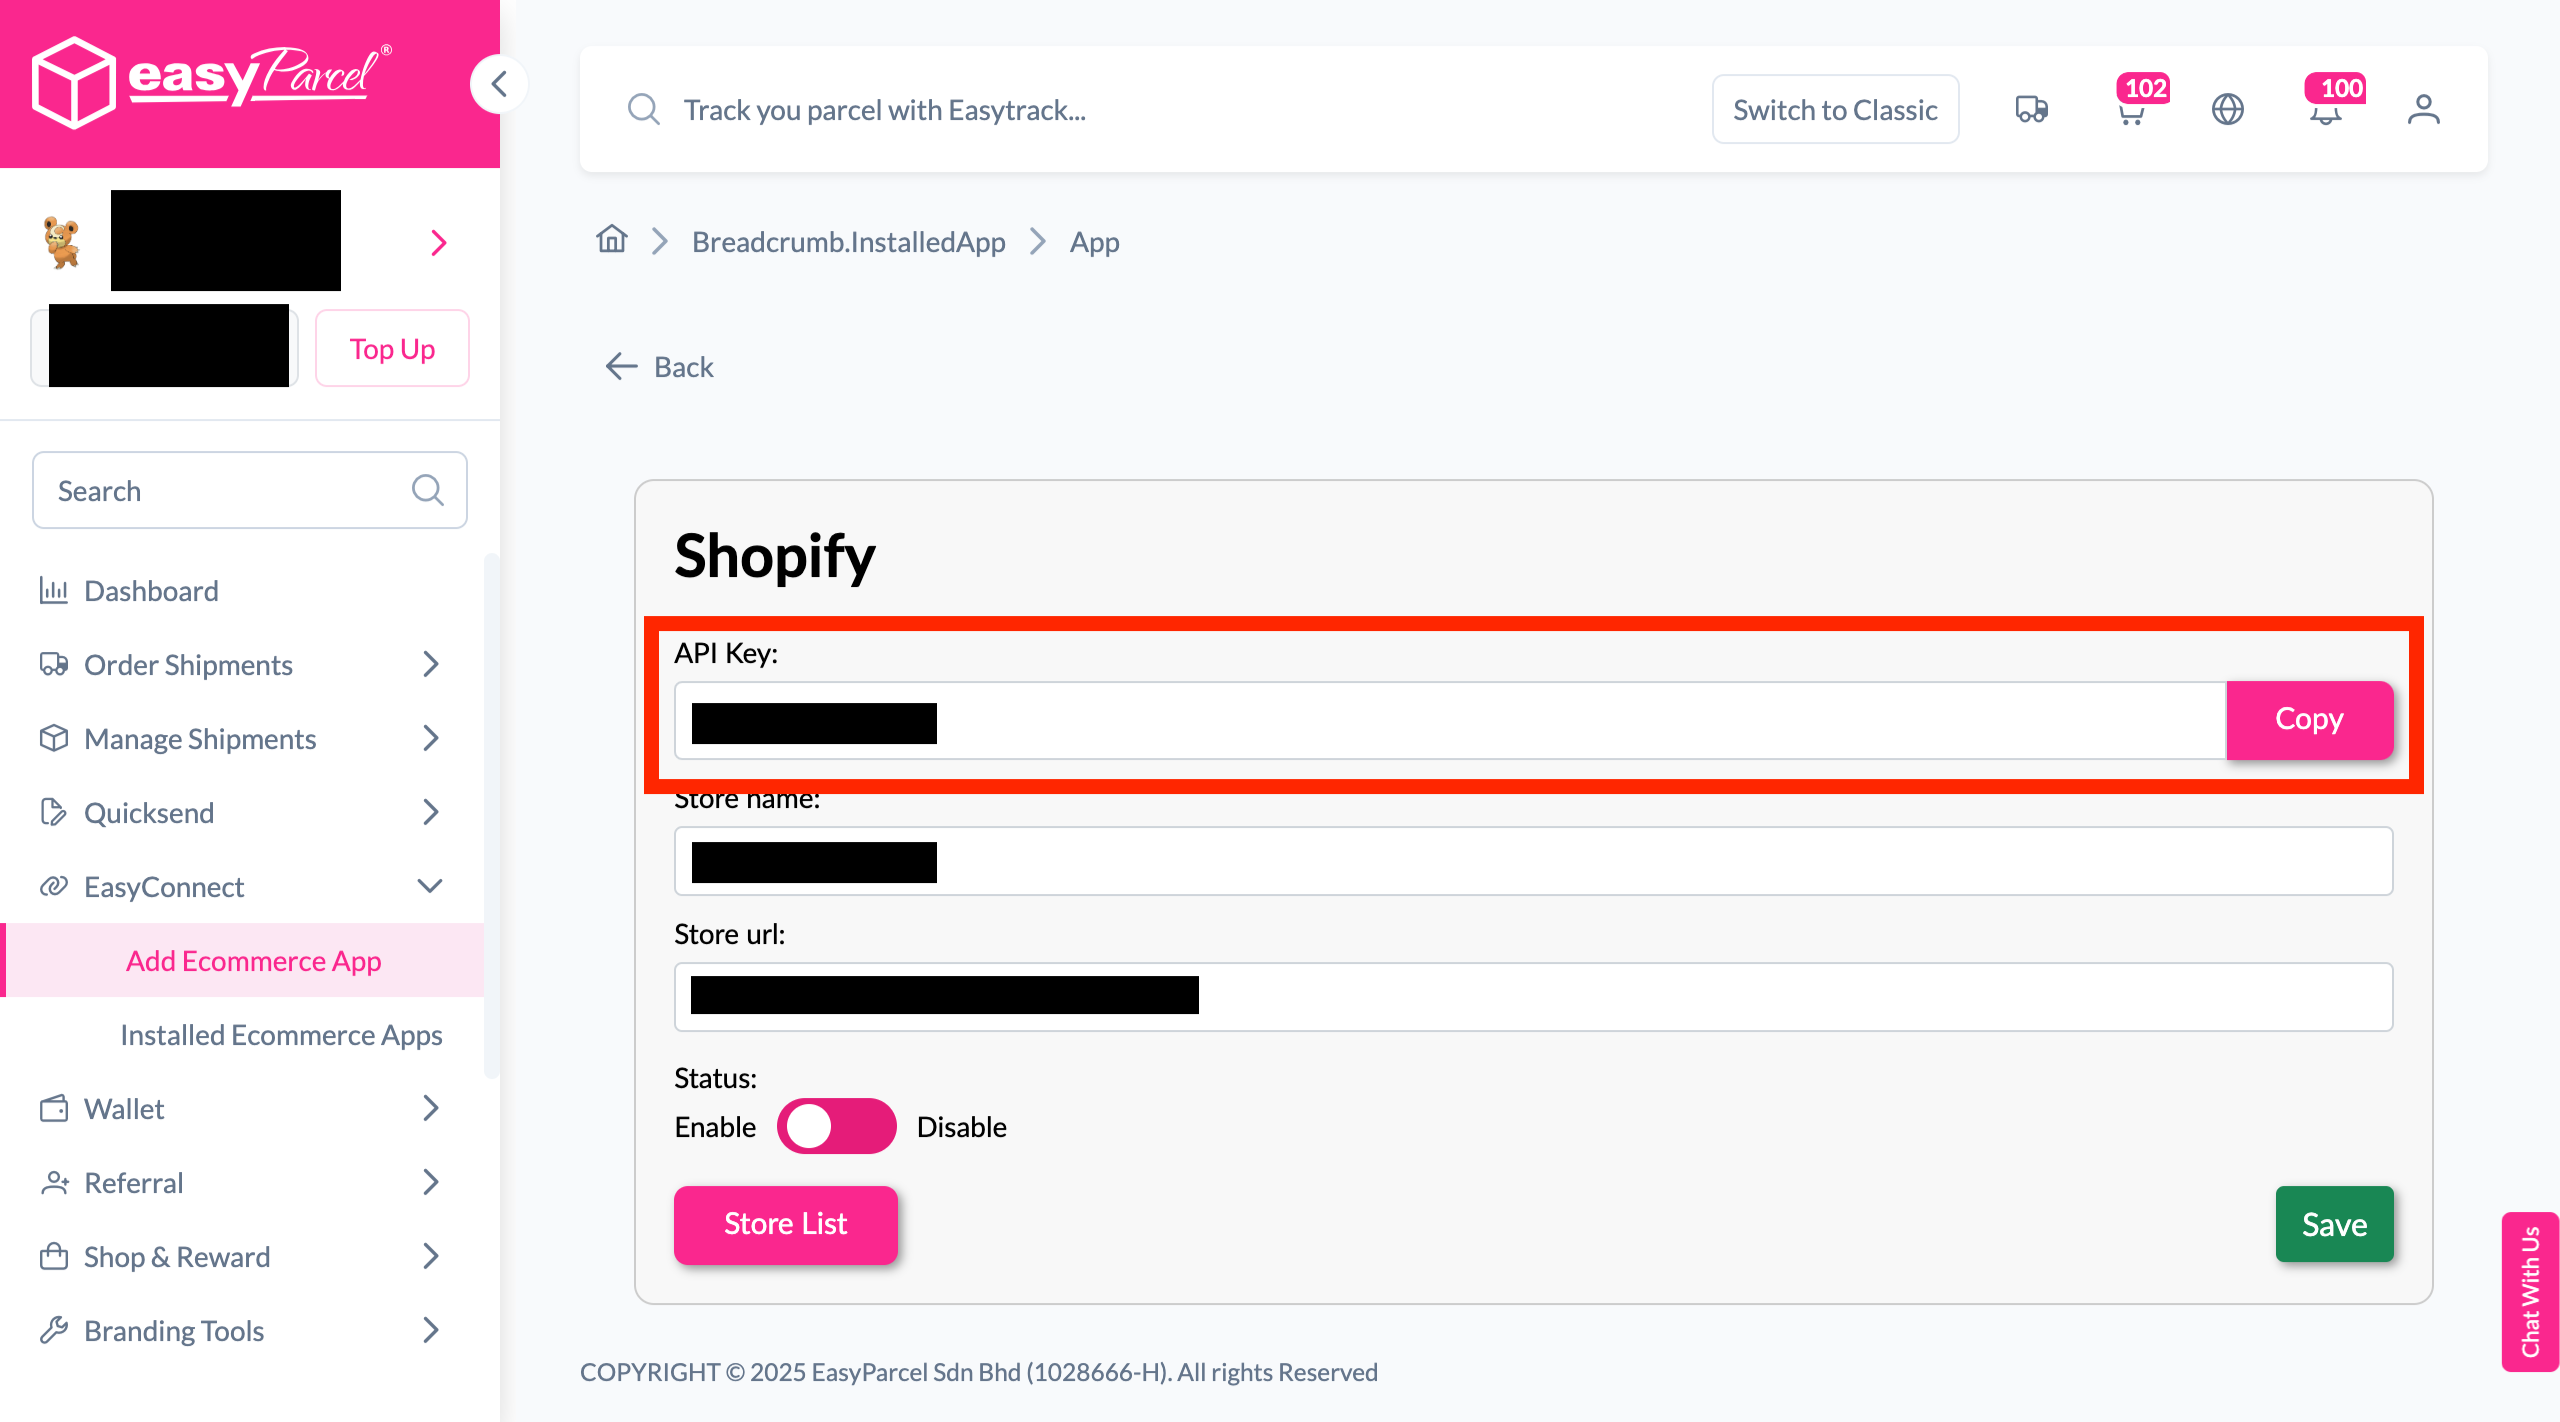Open Installed Ecommerce Apps menu item
Image resolution: width=2560 pixels, height=1422 pixels.
pyautogui.click(x=281, y=1034)
